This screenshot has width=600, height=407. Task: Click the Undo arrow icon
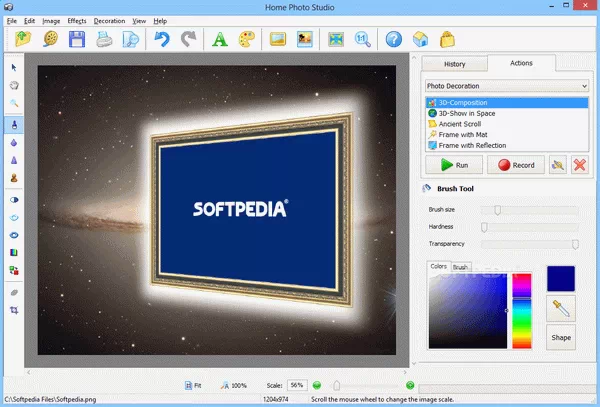(x=162, y=40)
